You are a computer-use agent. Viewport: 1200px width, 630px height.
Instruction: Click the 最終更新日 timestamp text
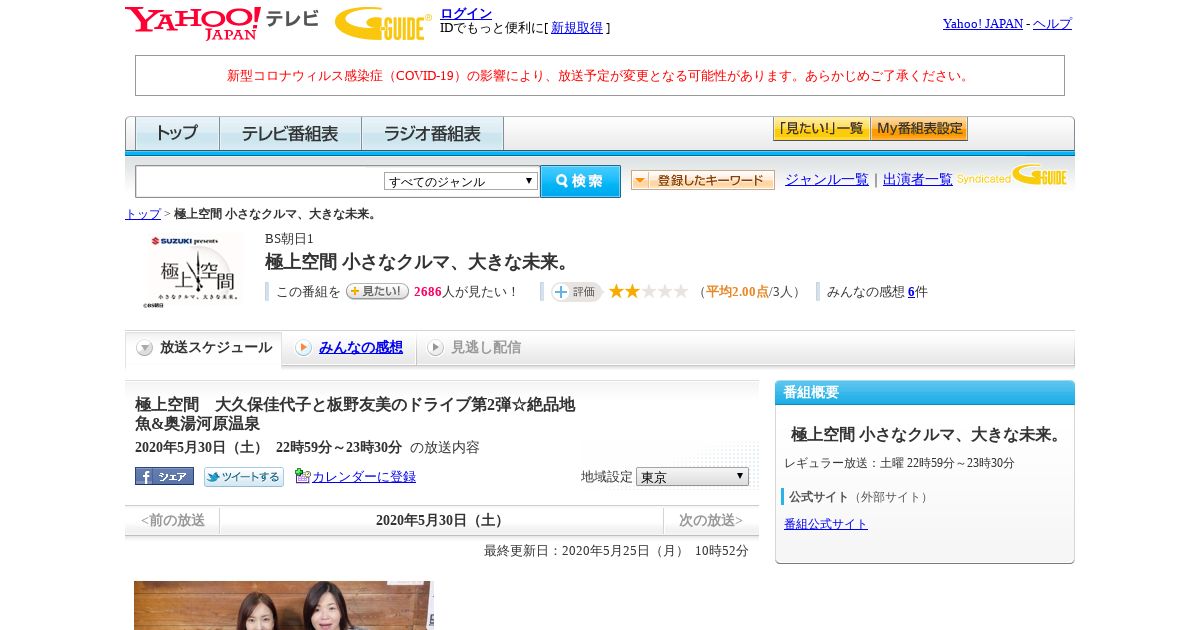[x=616, y=551]
